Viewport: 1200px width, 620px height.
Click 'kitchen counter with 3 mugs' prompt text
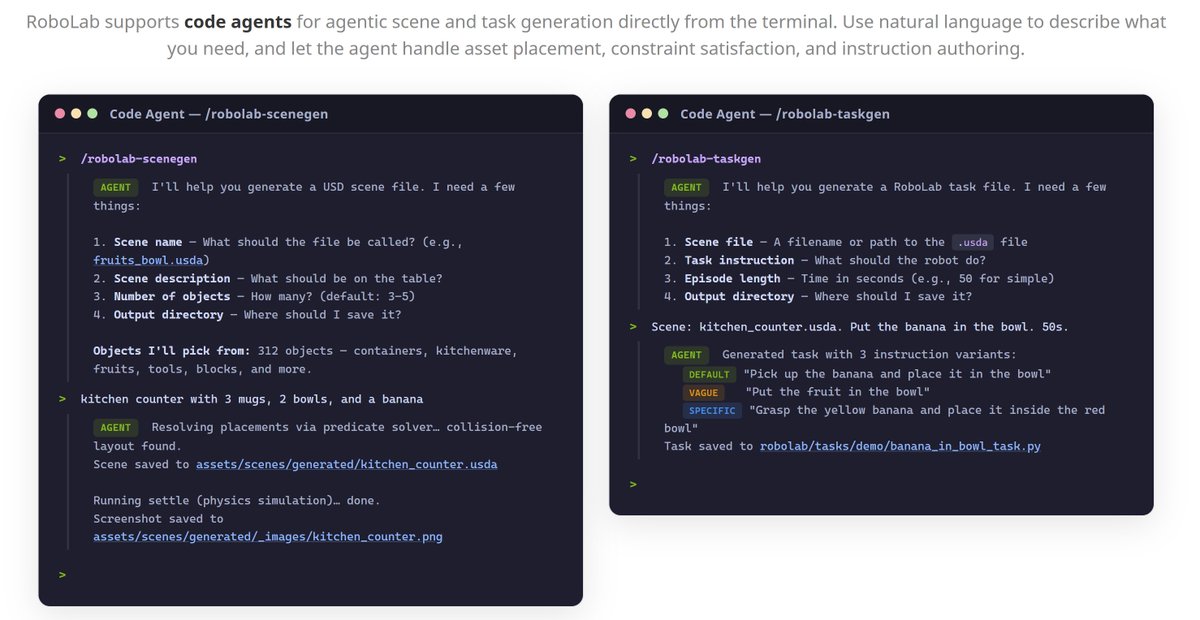coord(251,399)
